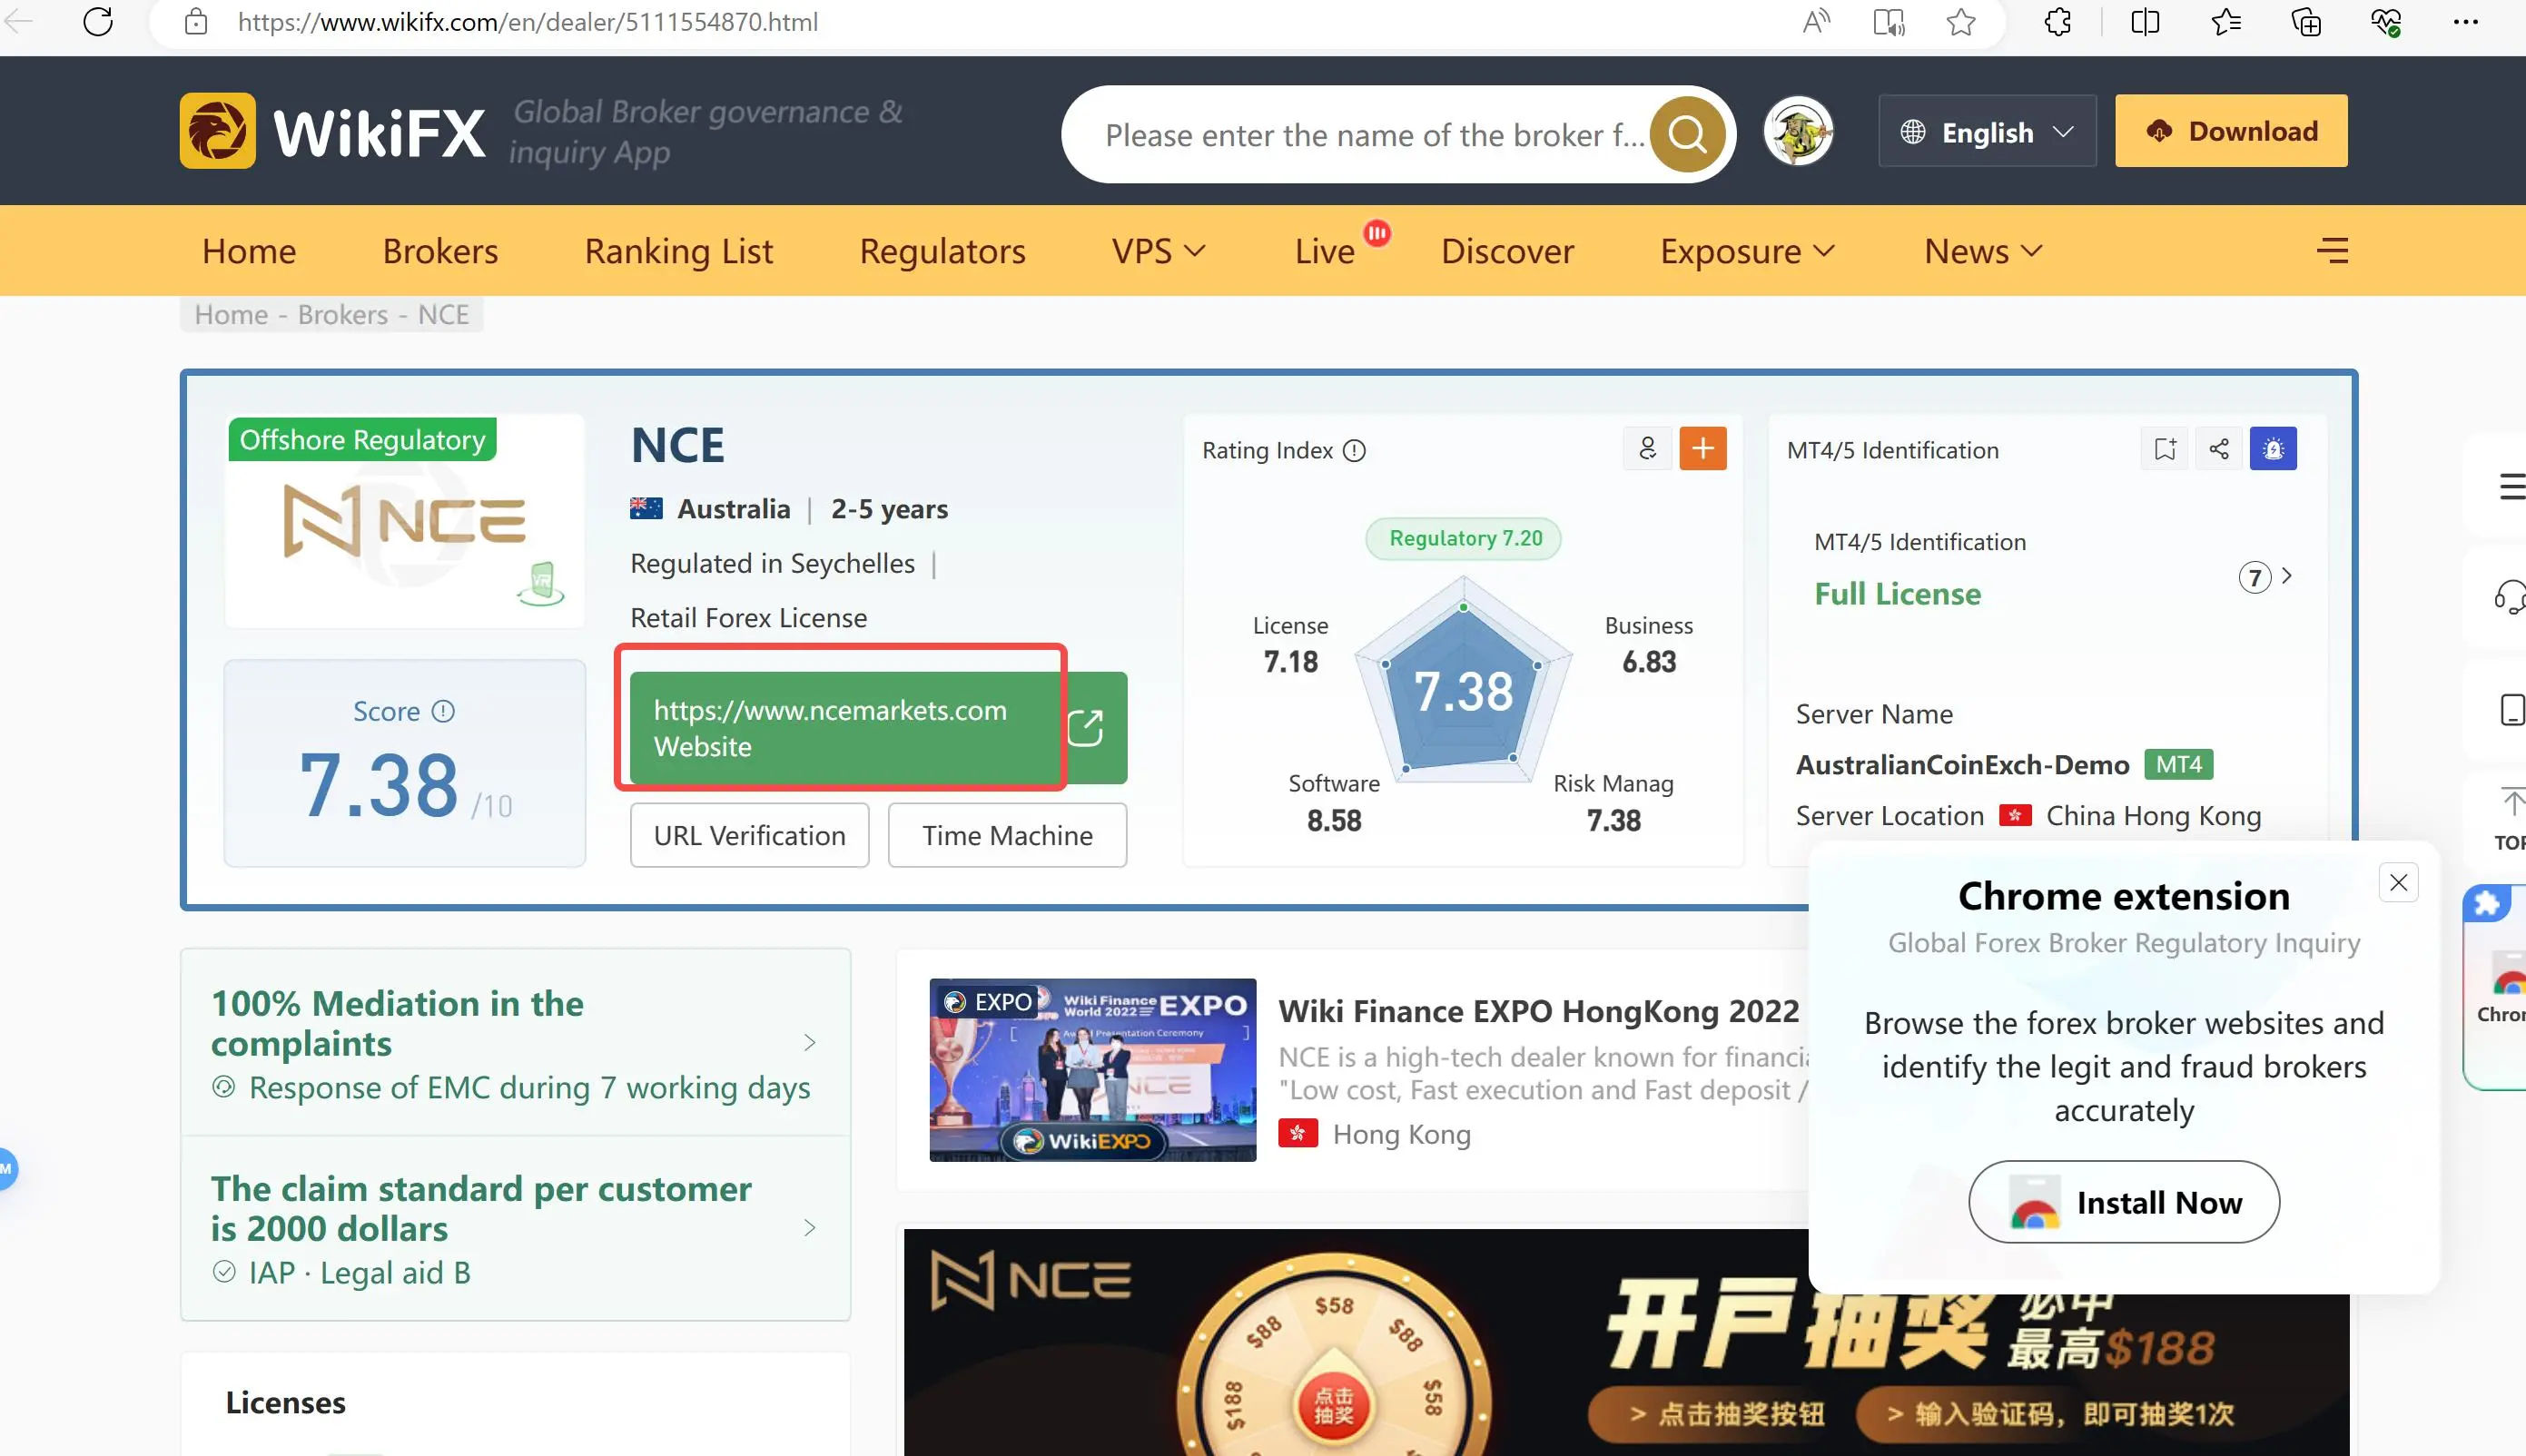Click the WikiFX logo
This screenshot has height=1456, width=2526.
pos(333,131)
